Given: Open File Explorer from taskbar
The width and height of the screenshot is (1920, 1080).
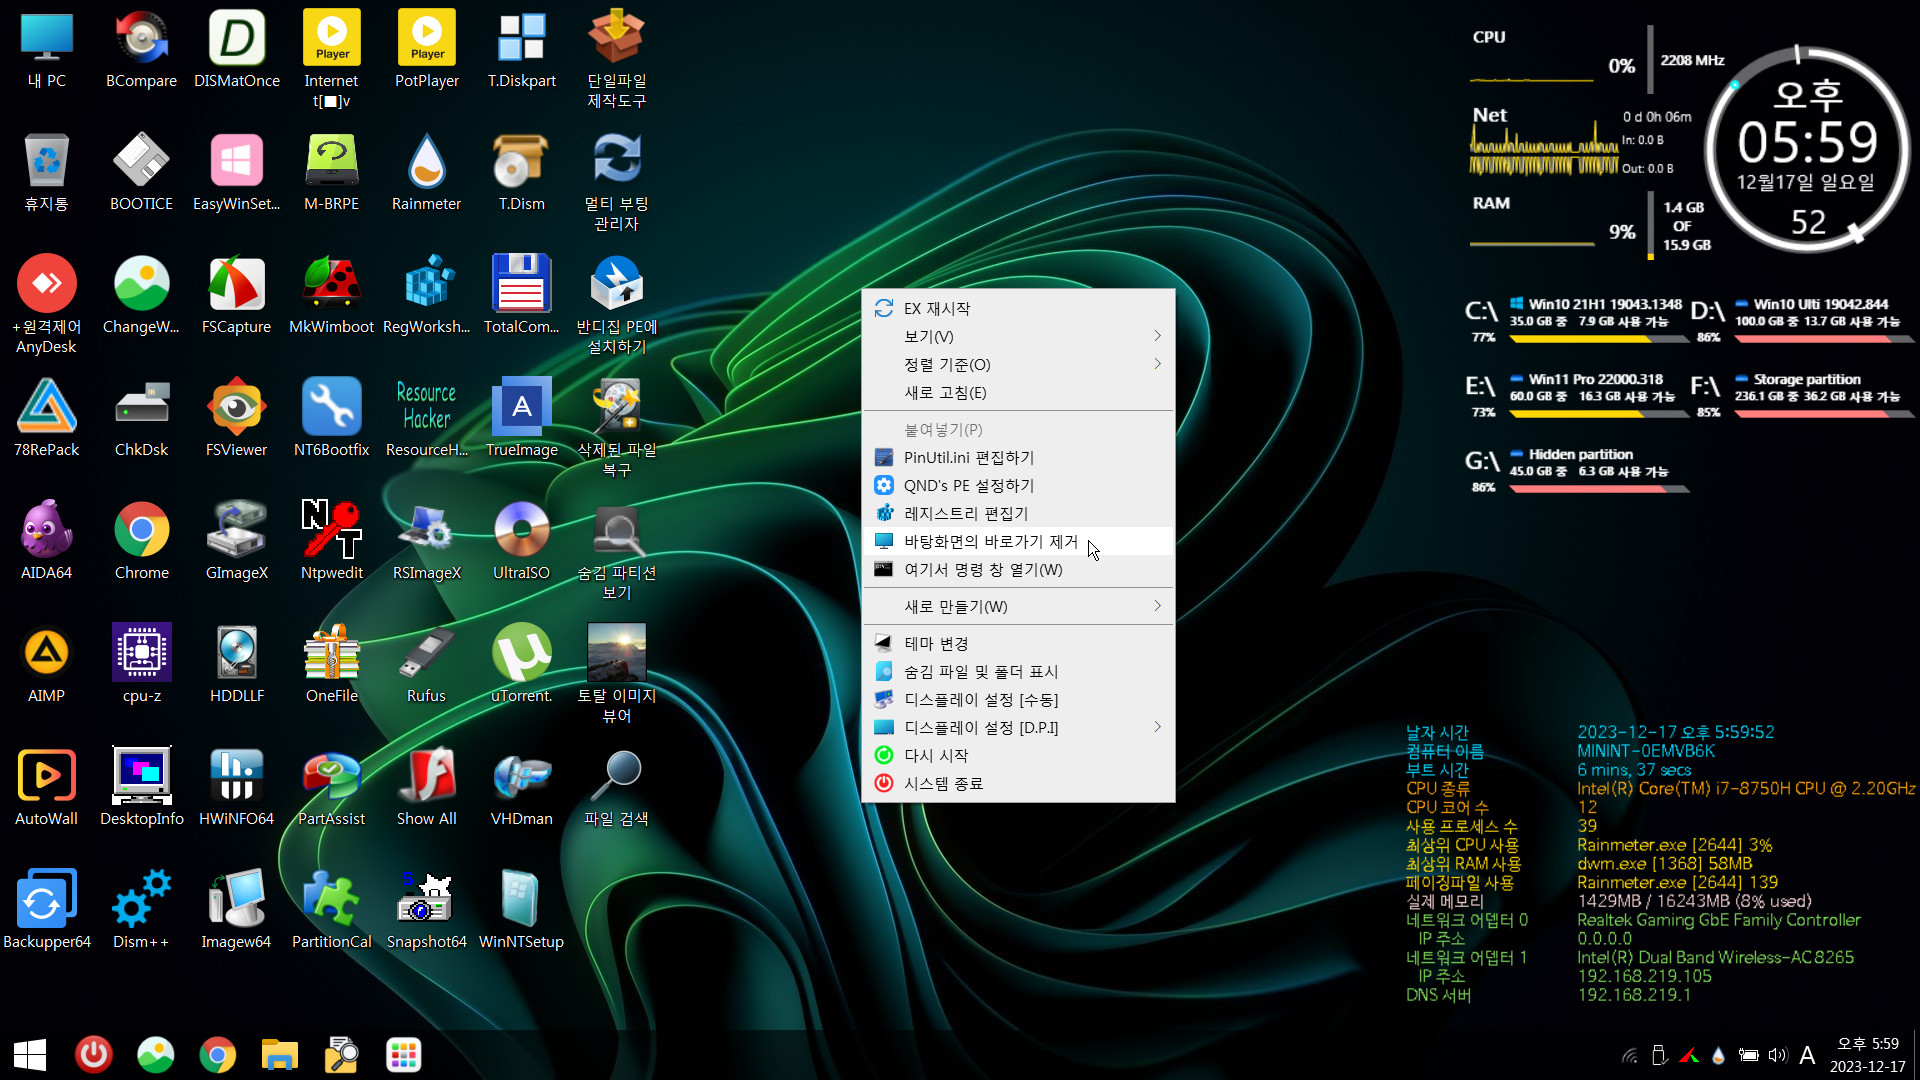Looking at the screenshot, I should click(280, 1055).
